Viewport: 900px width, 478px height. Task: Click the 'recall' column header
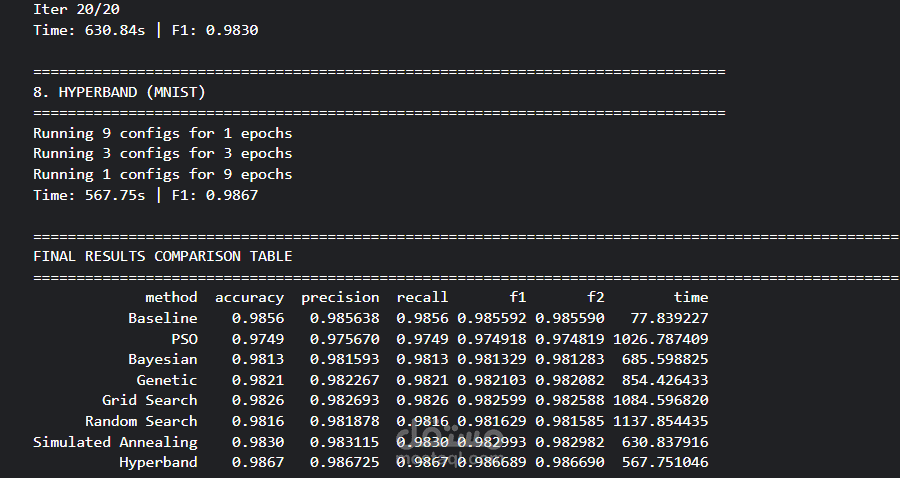tap(422, 297)
